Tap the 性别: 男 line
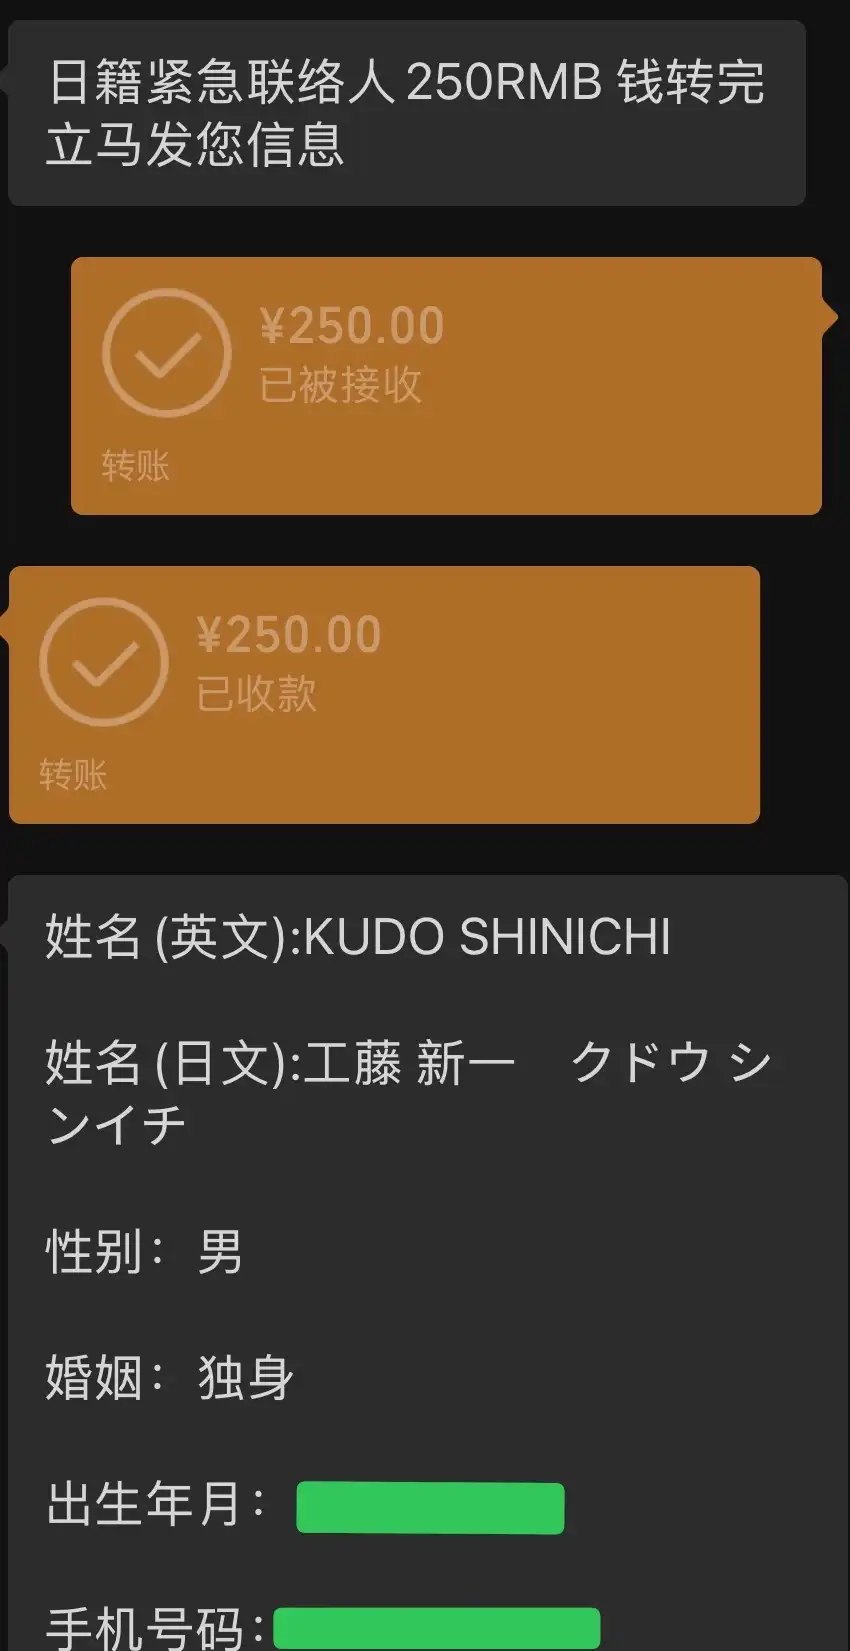This screenshot has height=1651, width=850. click(x=144, y=1251)
